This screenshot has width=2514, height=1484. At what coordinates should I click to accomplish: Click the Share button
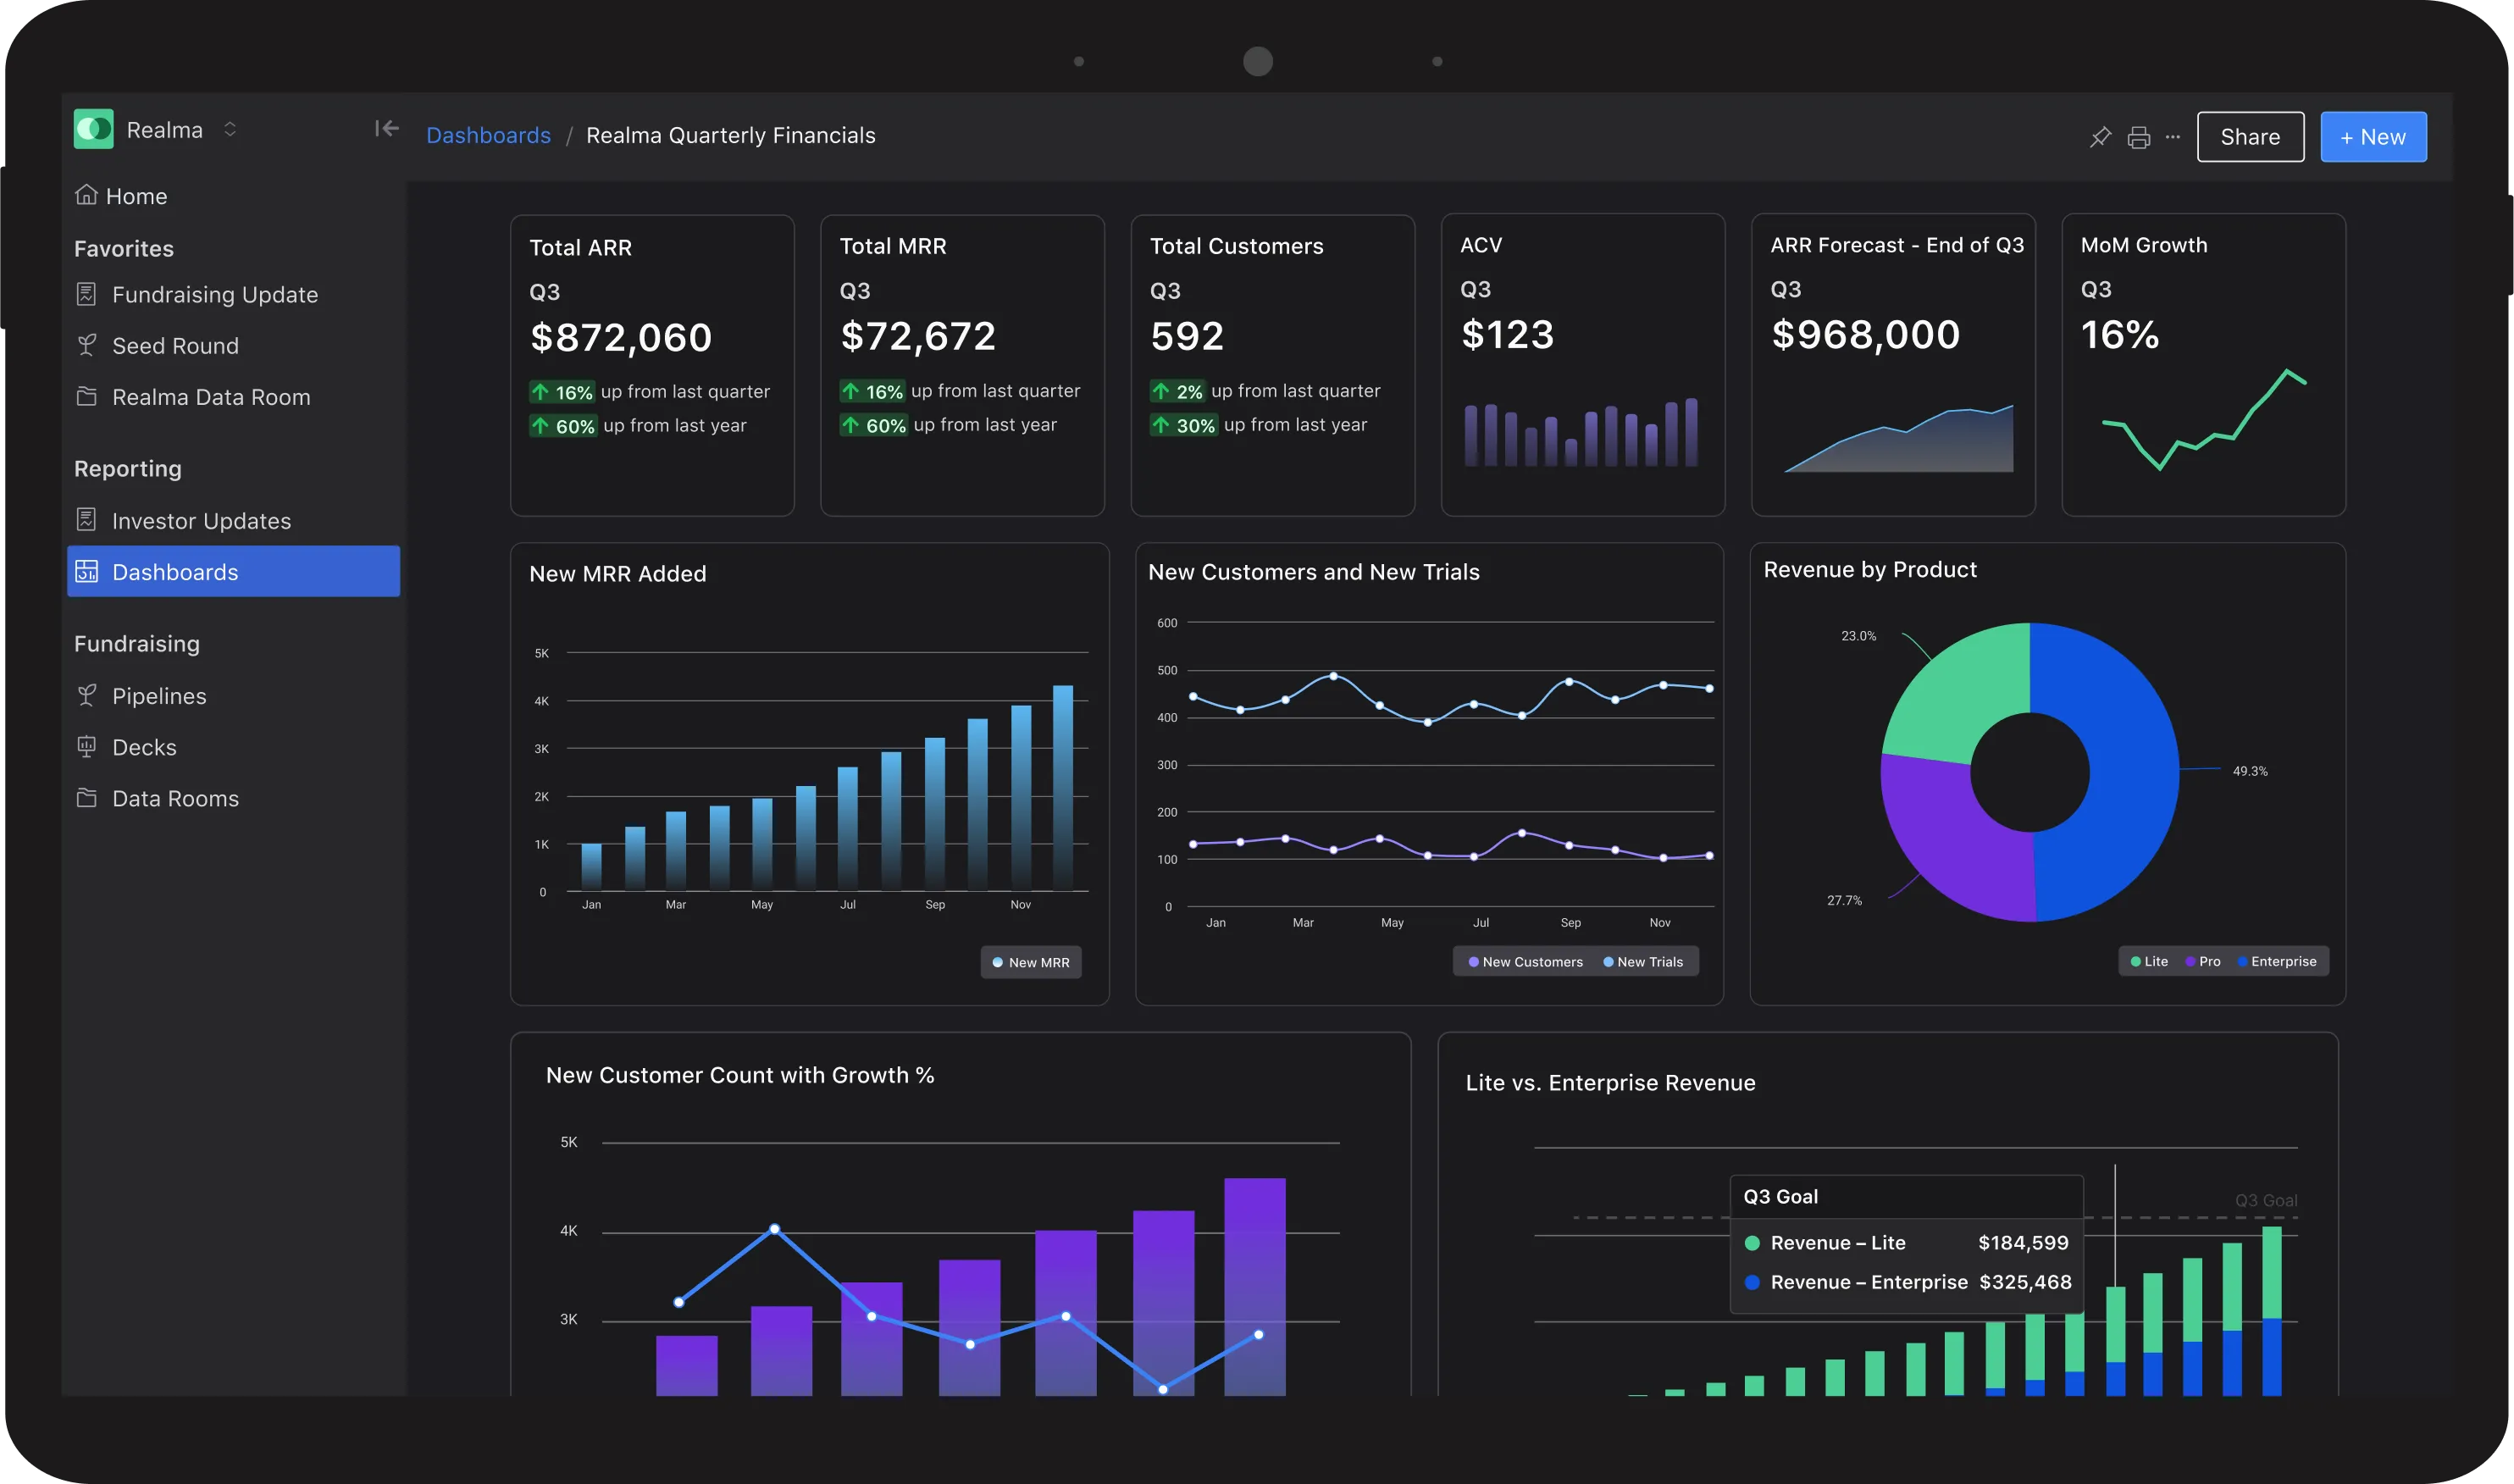tap(2250, 137)
